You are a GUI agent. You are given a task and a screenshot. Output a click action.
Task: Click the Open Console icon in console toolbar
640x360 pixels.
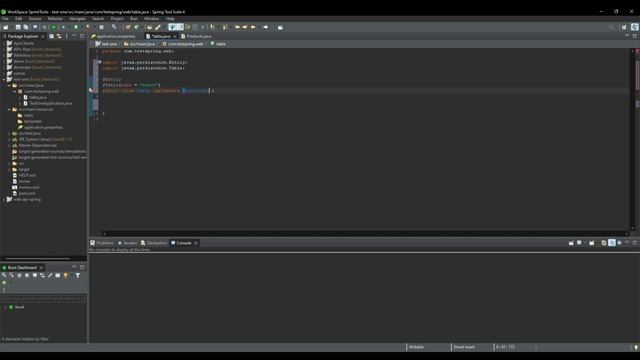click(592, 243)
